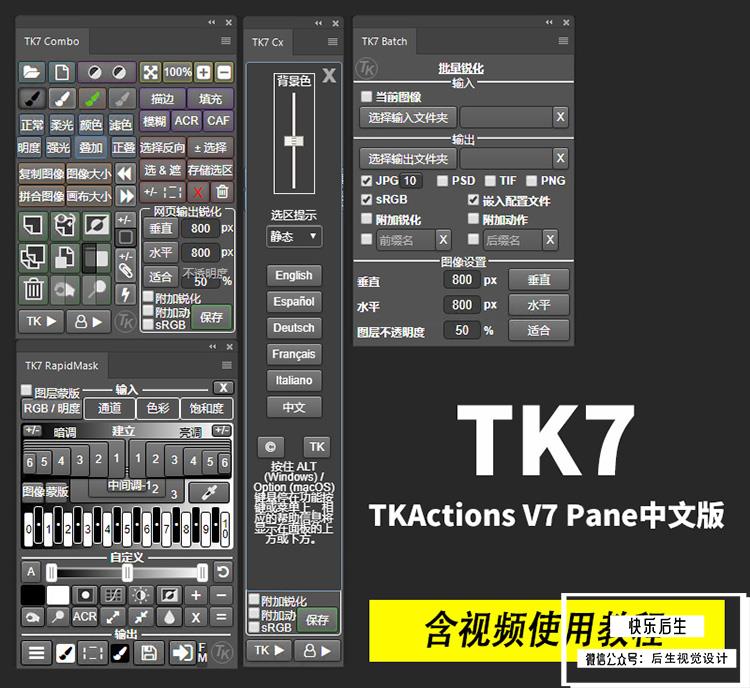Click the paperclip icon in Combo
This screenshot has width=750, height=688.
pos(125,271)
